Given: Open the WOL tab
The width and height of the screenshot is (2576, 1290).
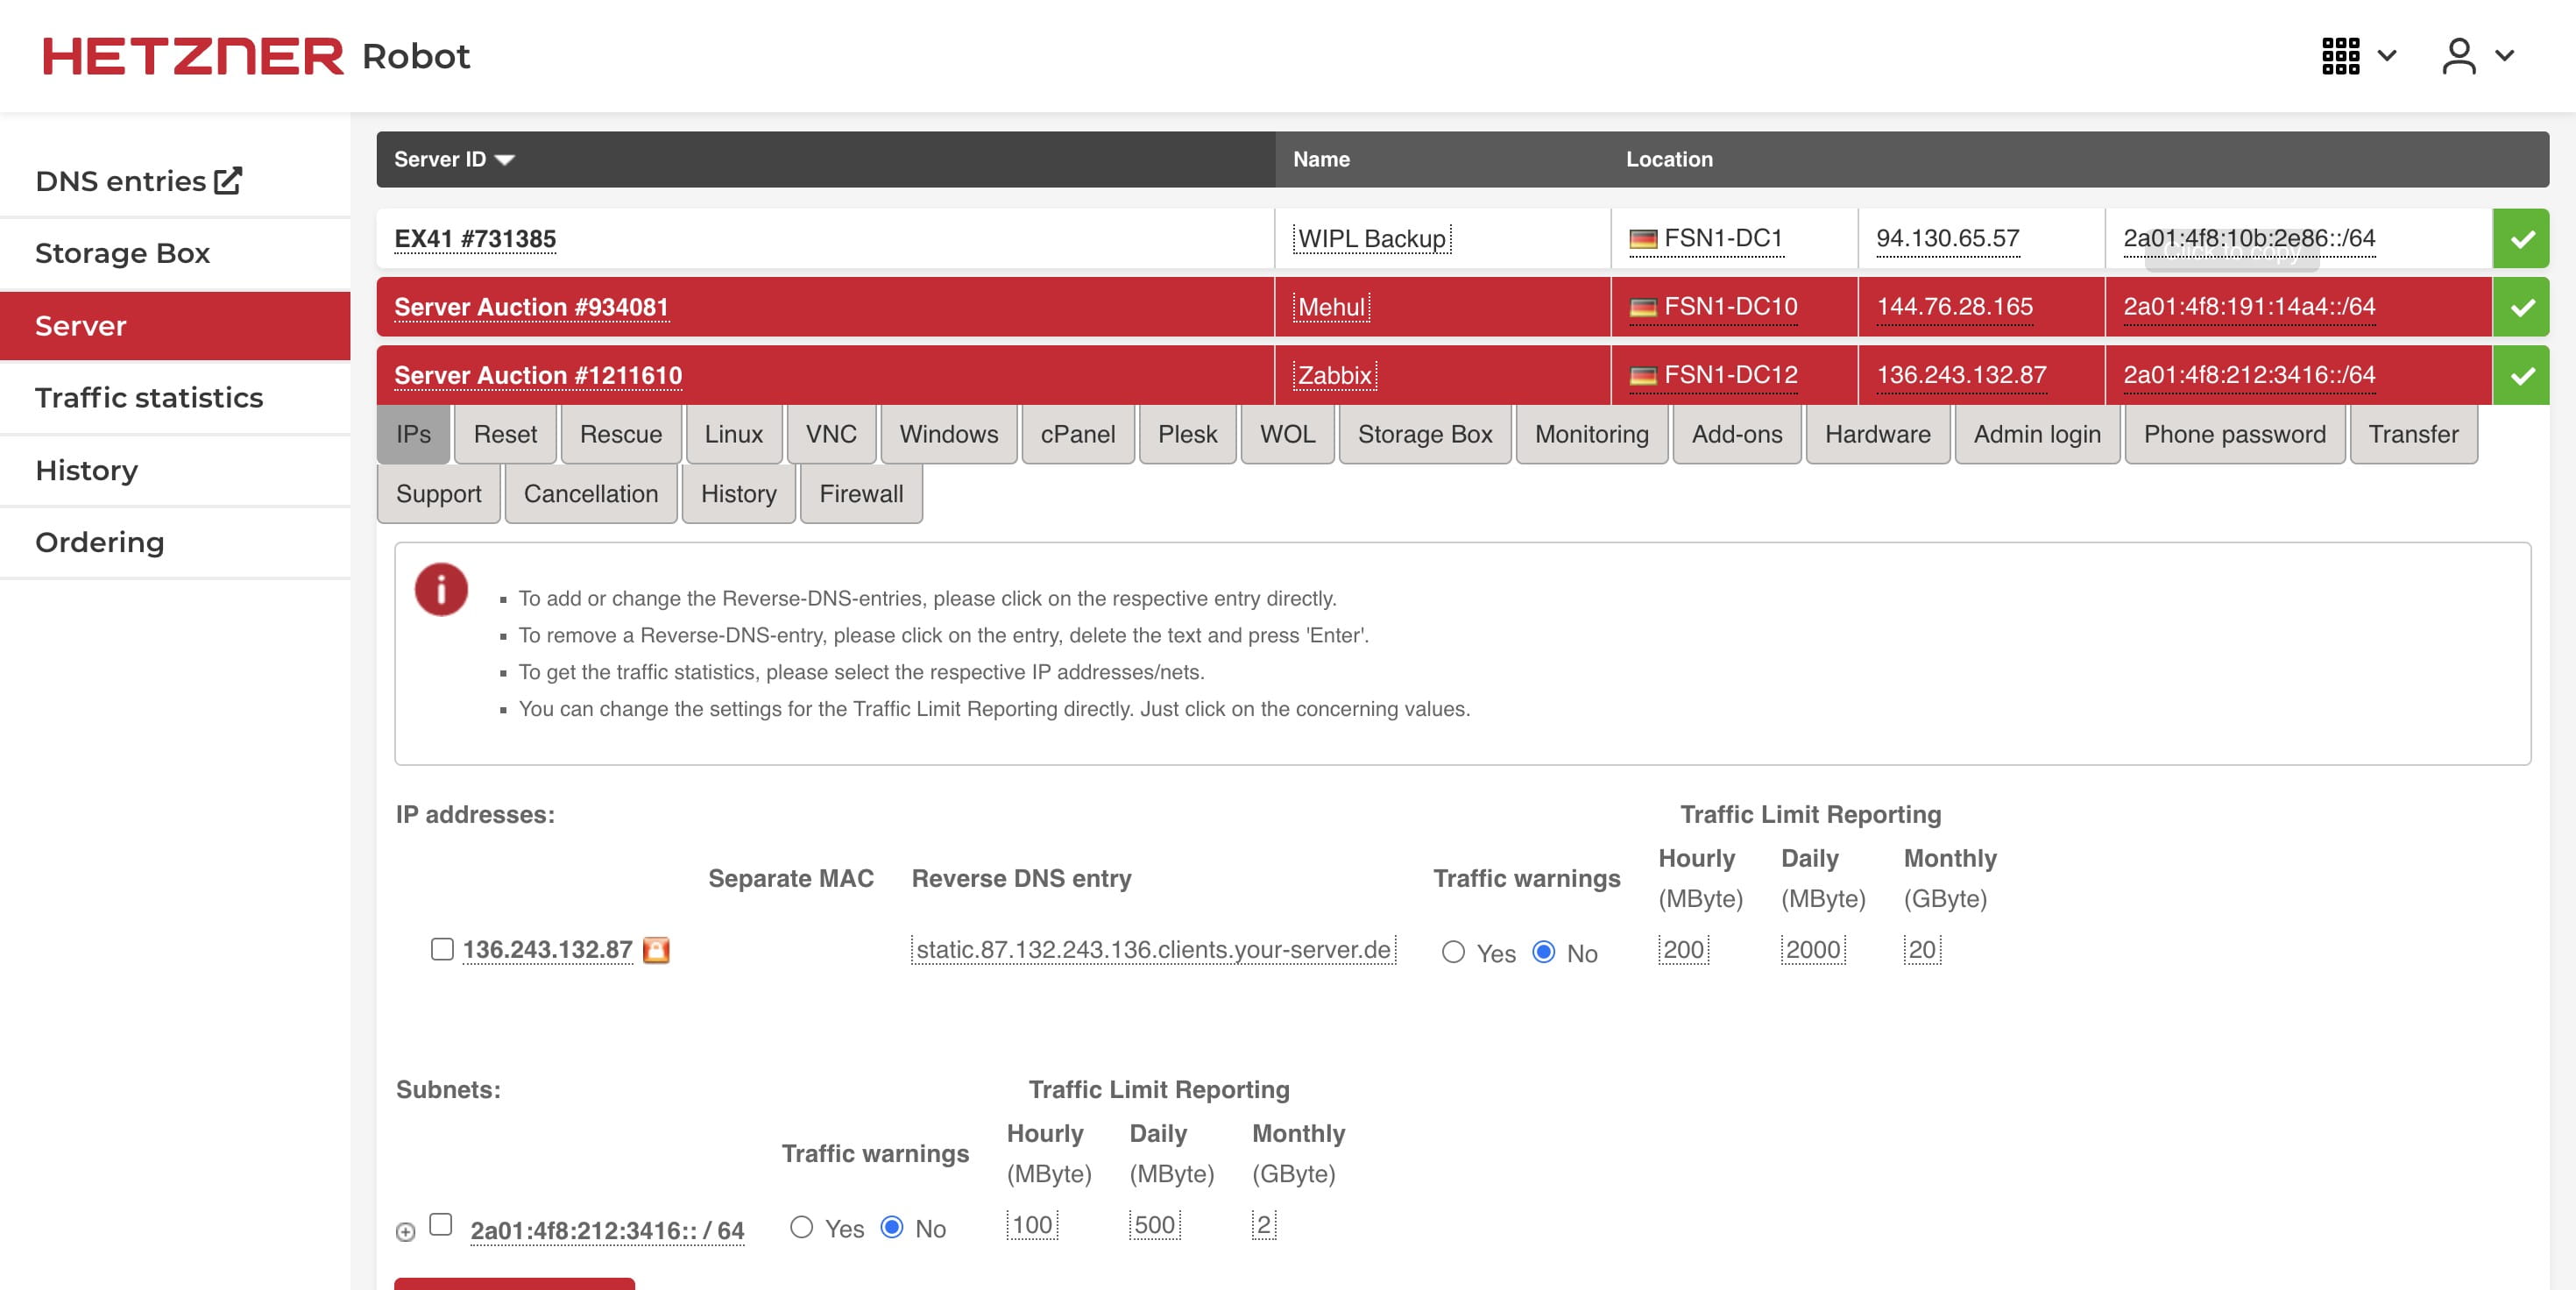Looking at the screenshot, I should tap(1288, 434).
